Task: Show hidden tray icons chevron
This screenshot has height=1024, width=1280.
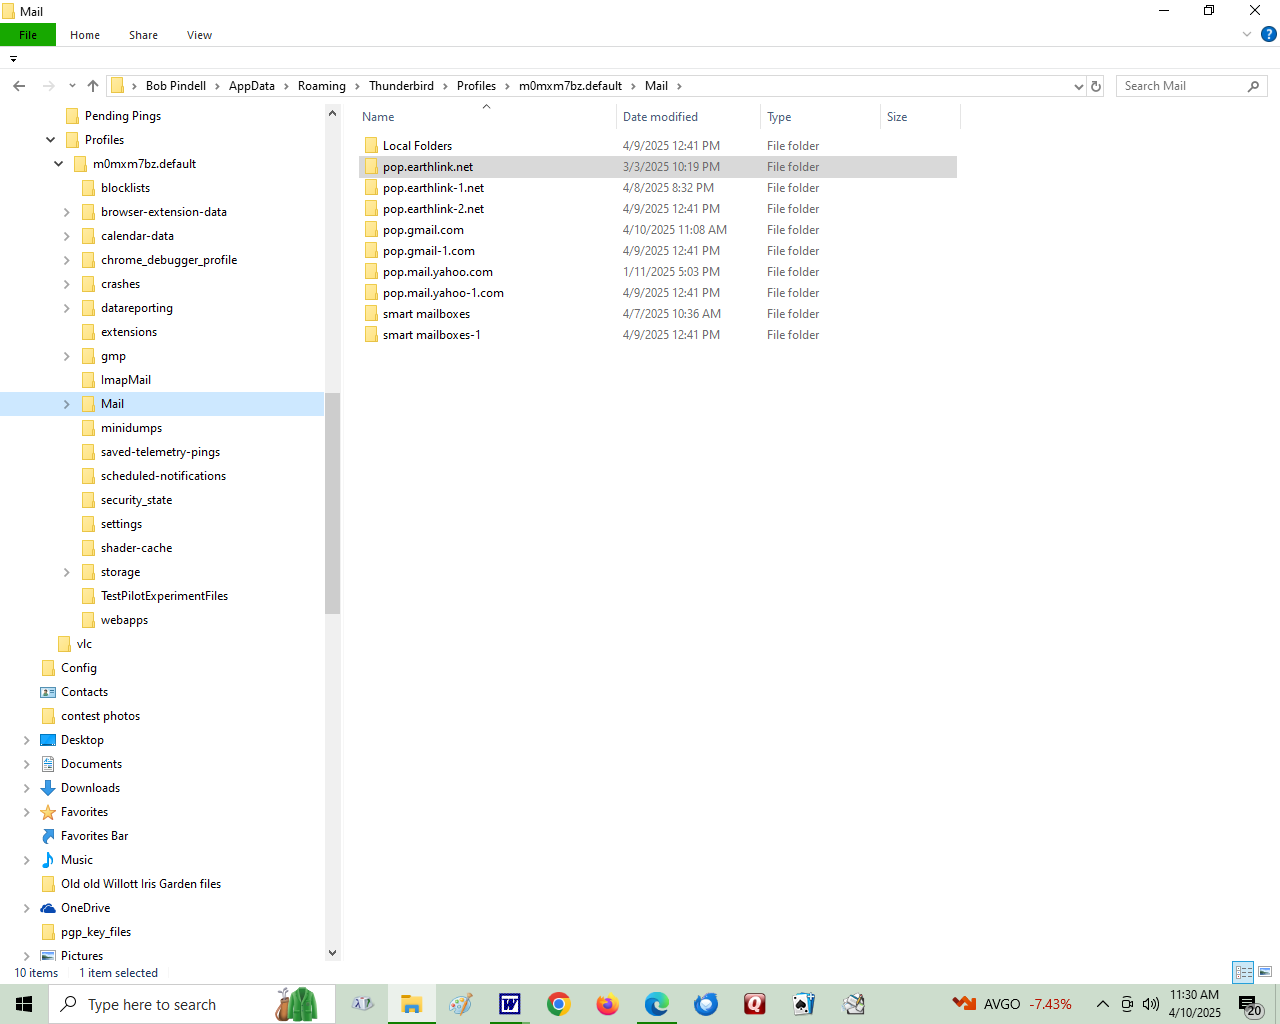Action: pos(1102,1004)
